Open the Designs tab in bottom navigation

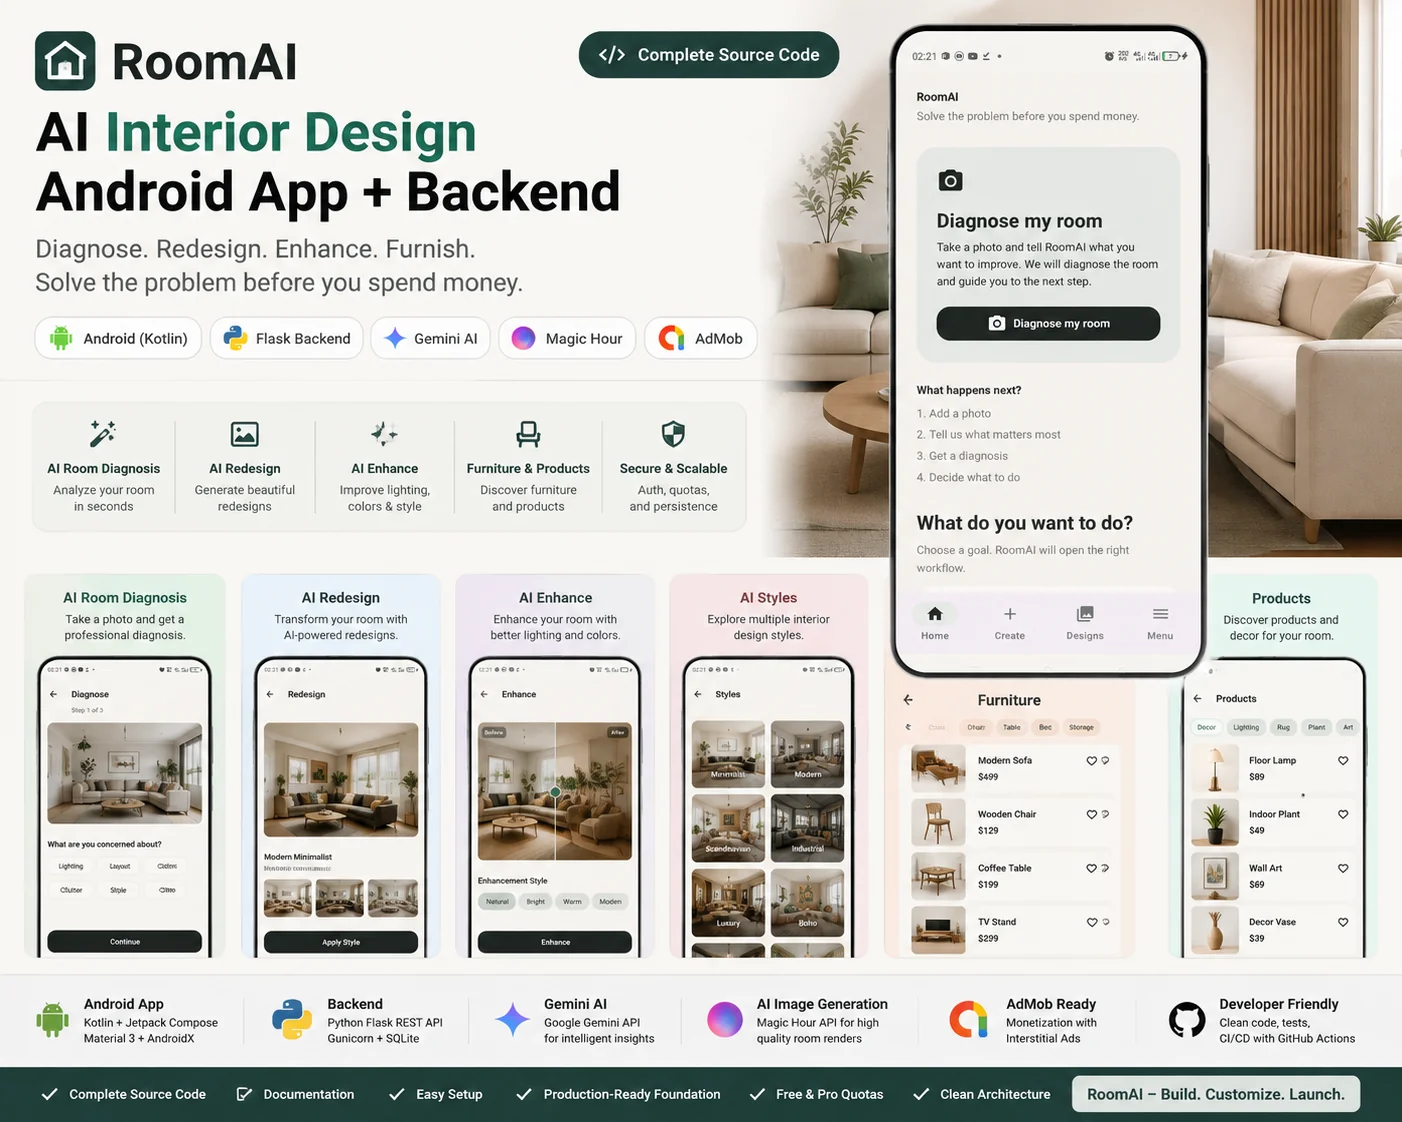point(1085,622)
